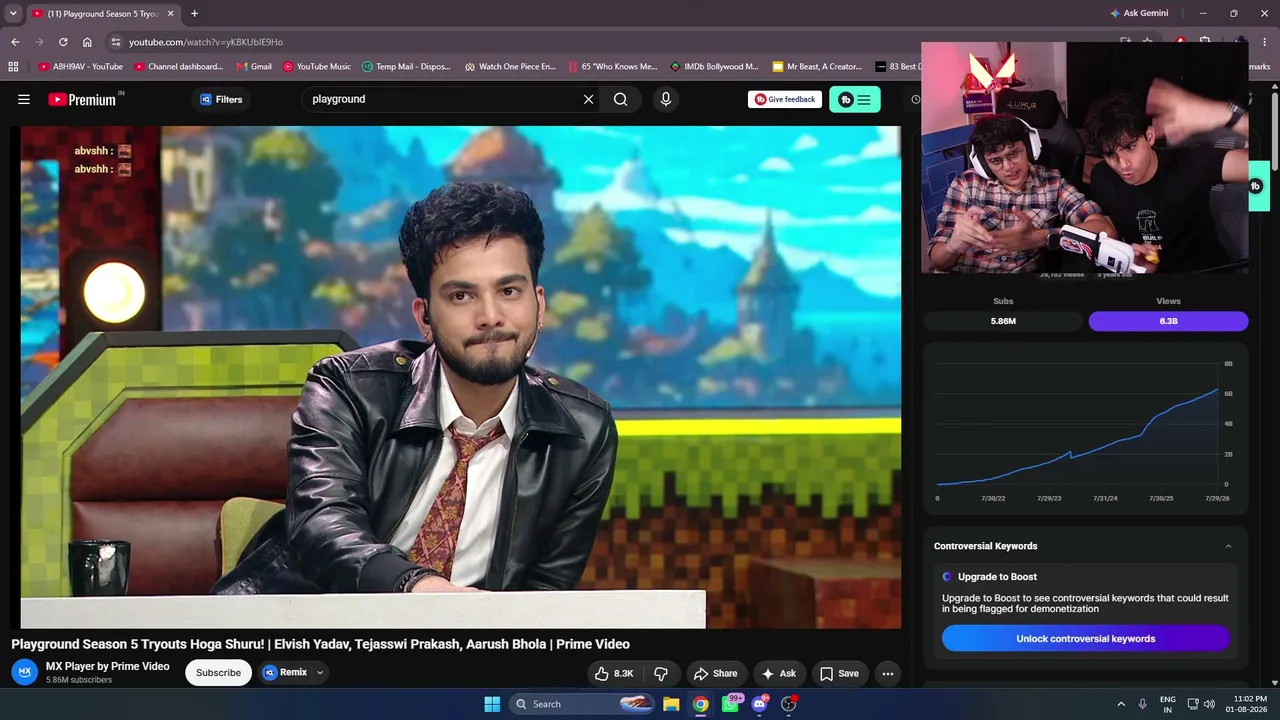Share the Playground Season 5 video
The height and width of the screenshot is (720, 1280).
[716, 673]
